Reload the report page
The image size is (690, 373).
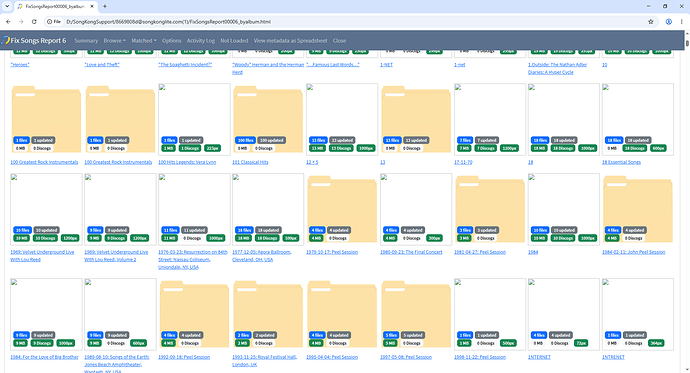pos(34,22)
